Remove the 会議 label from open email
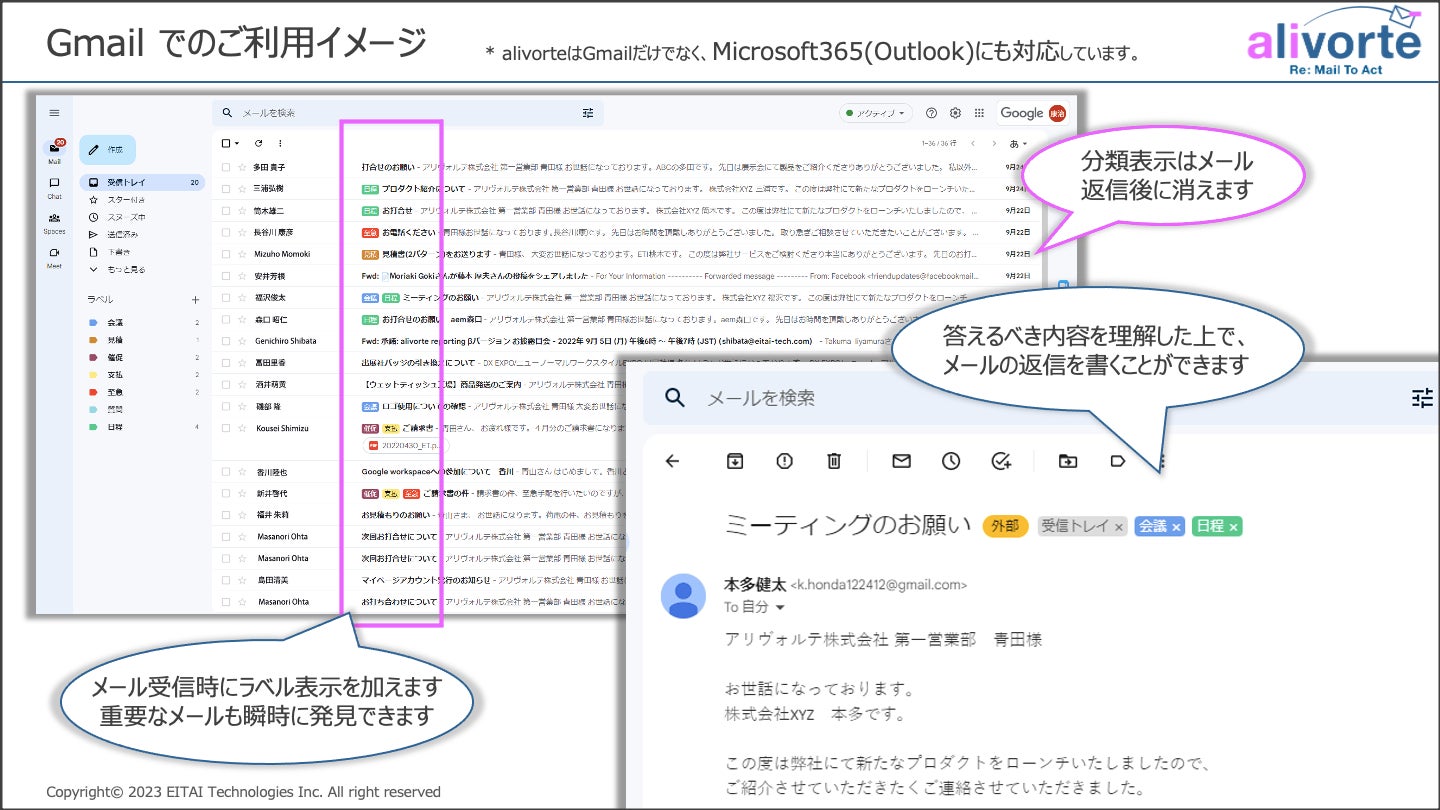 (x=1176, y=527)
